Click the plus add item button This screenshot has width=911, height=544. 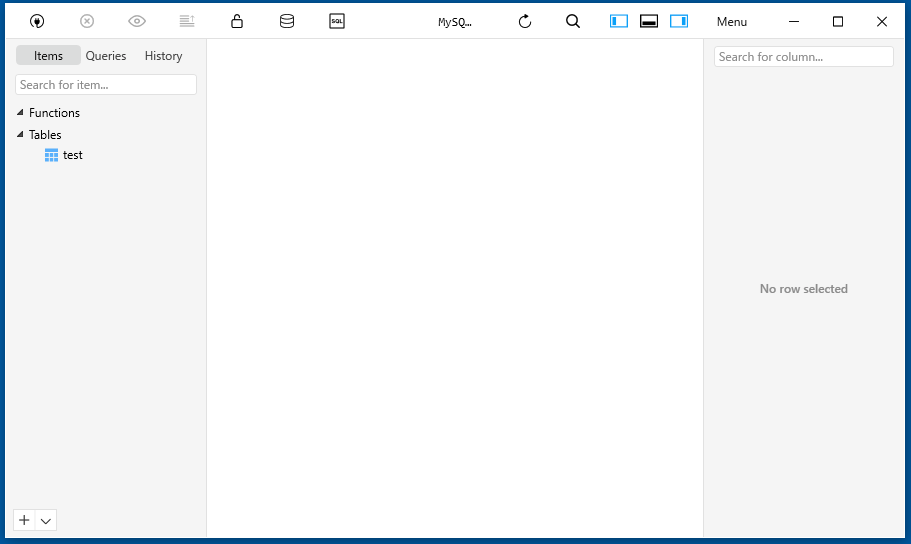click(24, 520)
